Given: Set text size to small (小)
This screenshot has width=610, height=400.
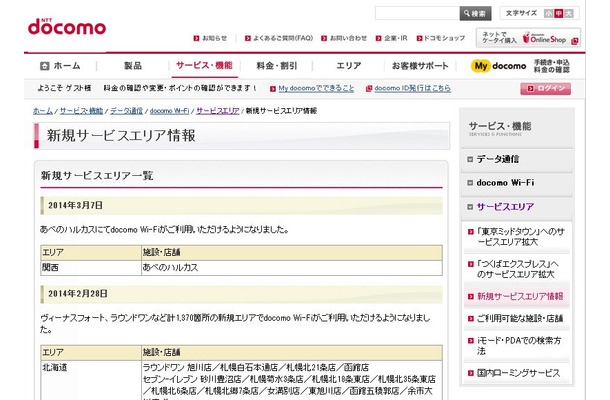Looking at the screenshot, I should pos(548,13).
